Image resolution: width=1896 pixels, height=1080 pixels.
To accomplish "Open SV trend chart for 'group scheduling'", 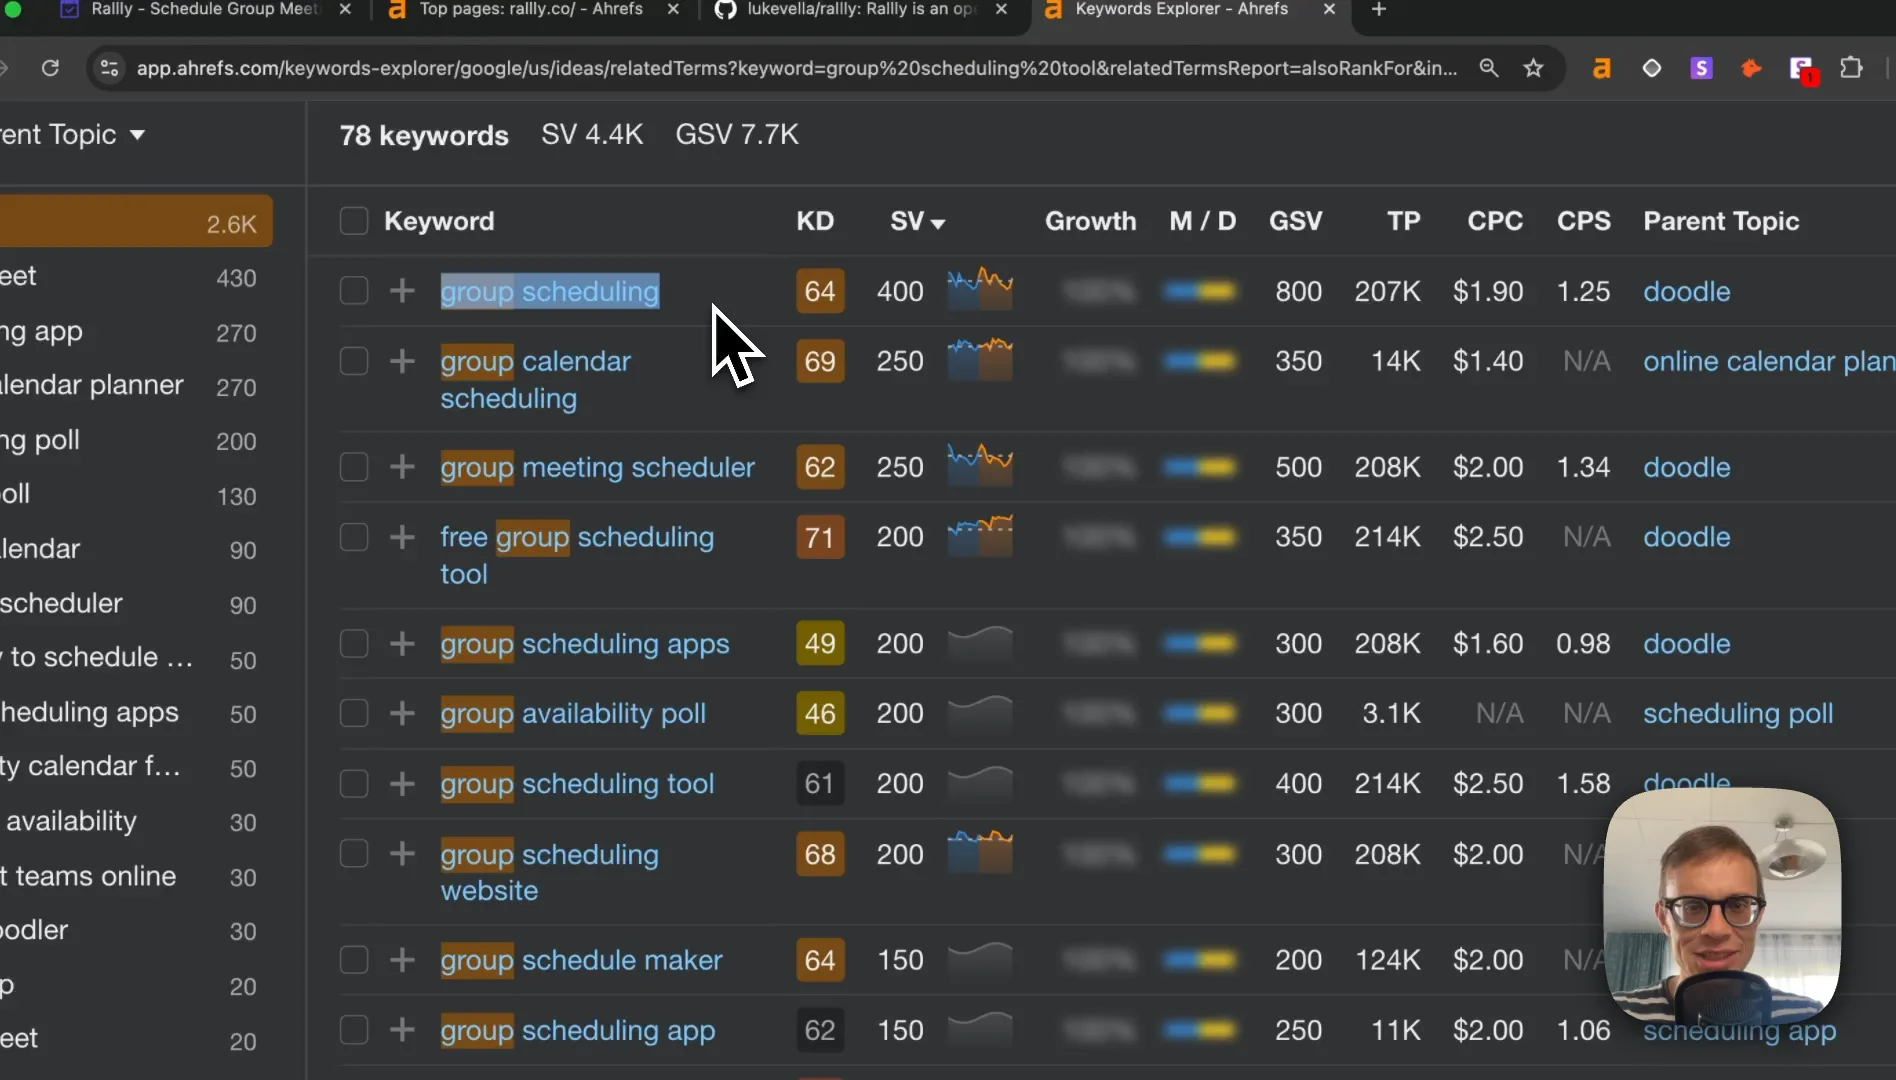I will coord(980,289).
